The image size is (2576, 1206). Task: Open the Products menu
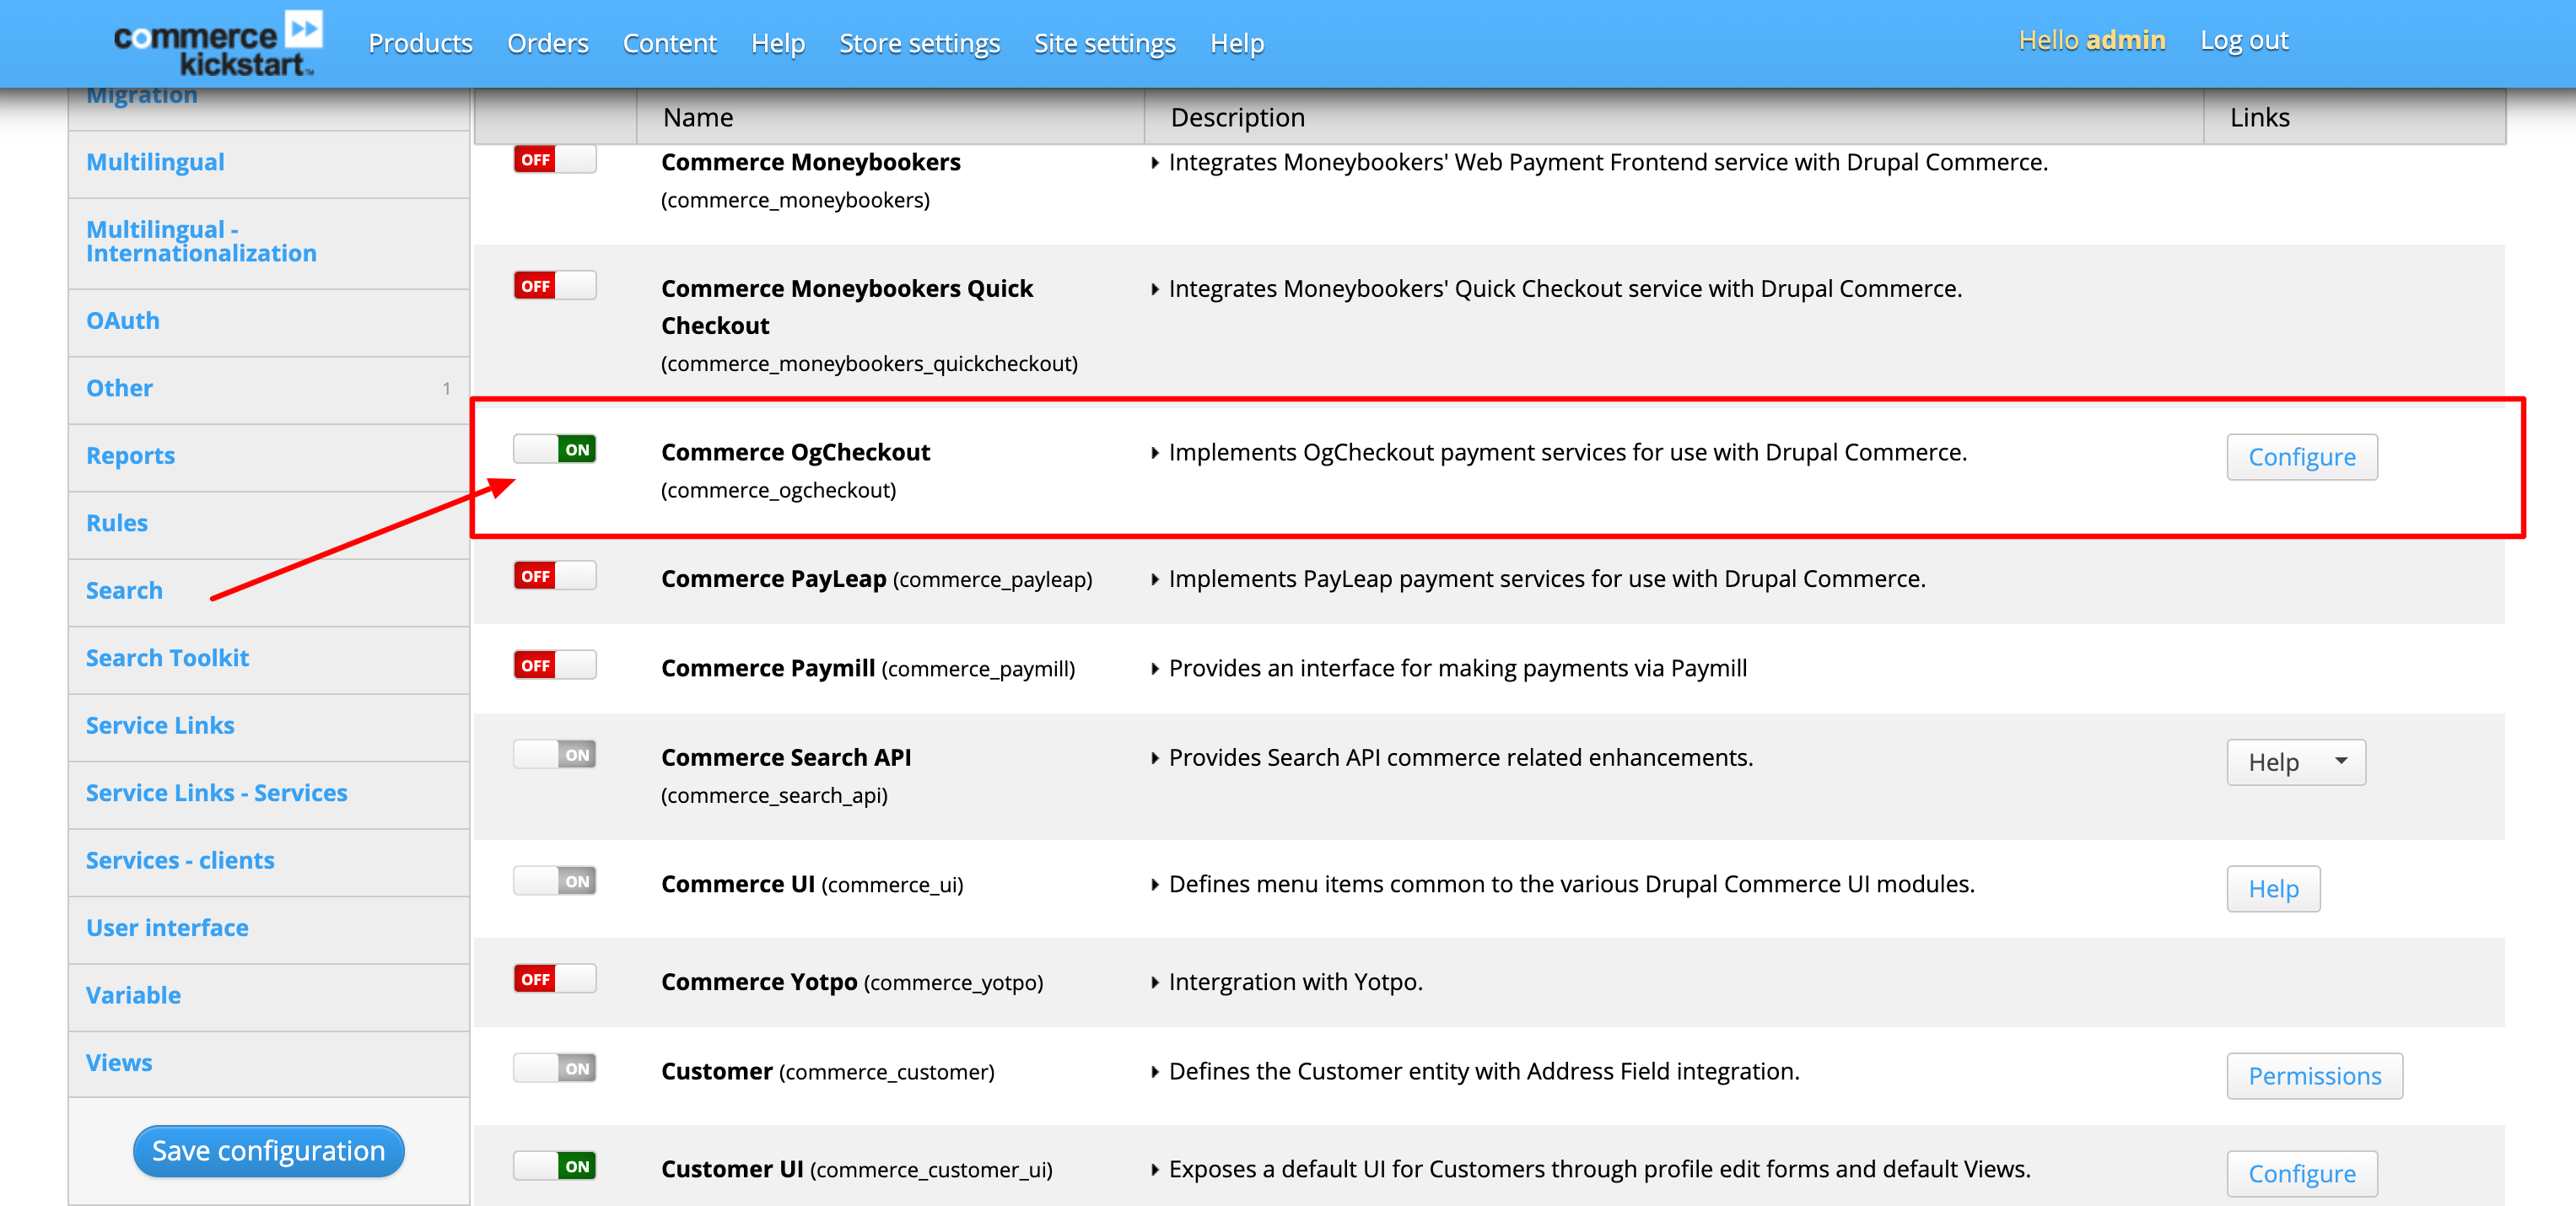[x=420, y=43]
